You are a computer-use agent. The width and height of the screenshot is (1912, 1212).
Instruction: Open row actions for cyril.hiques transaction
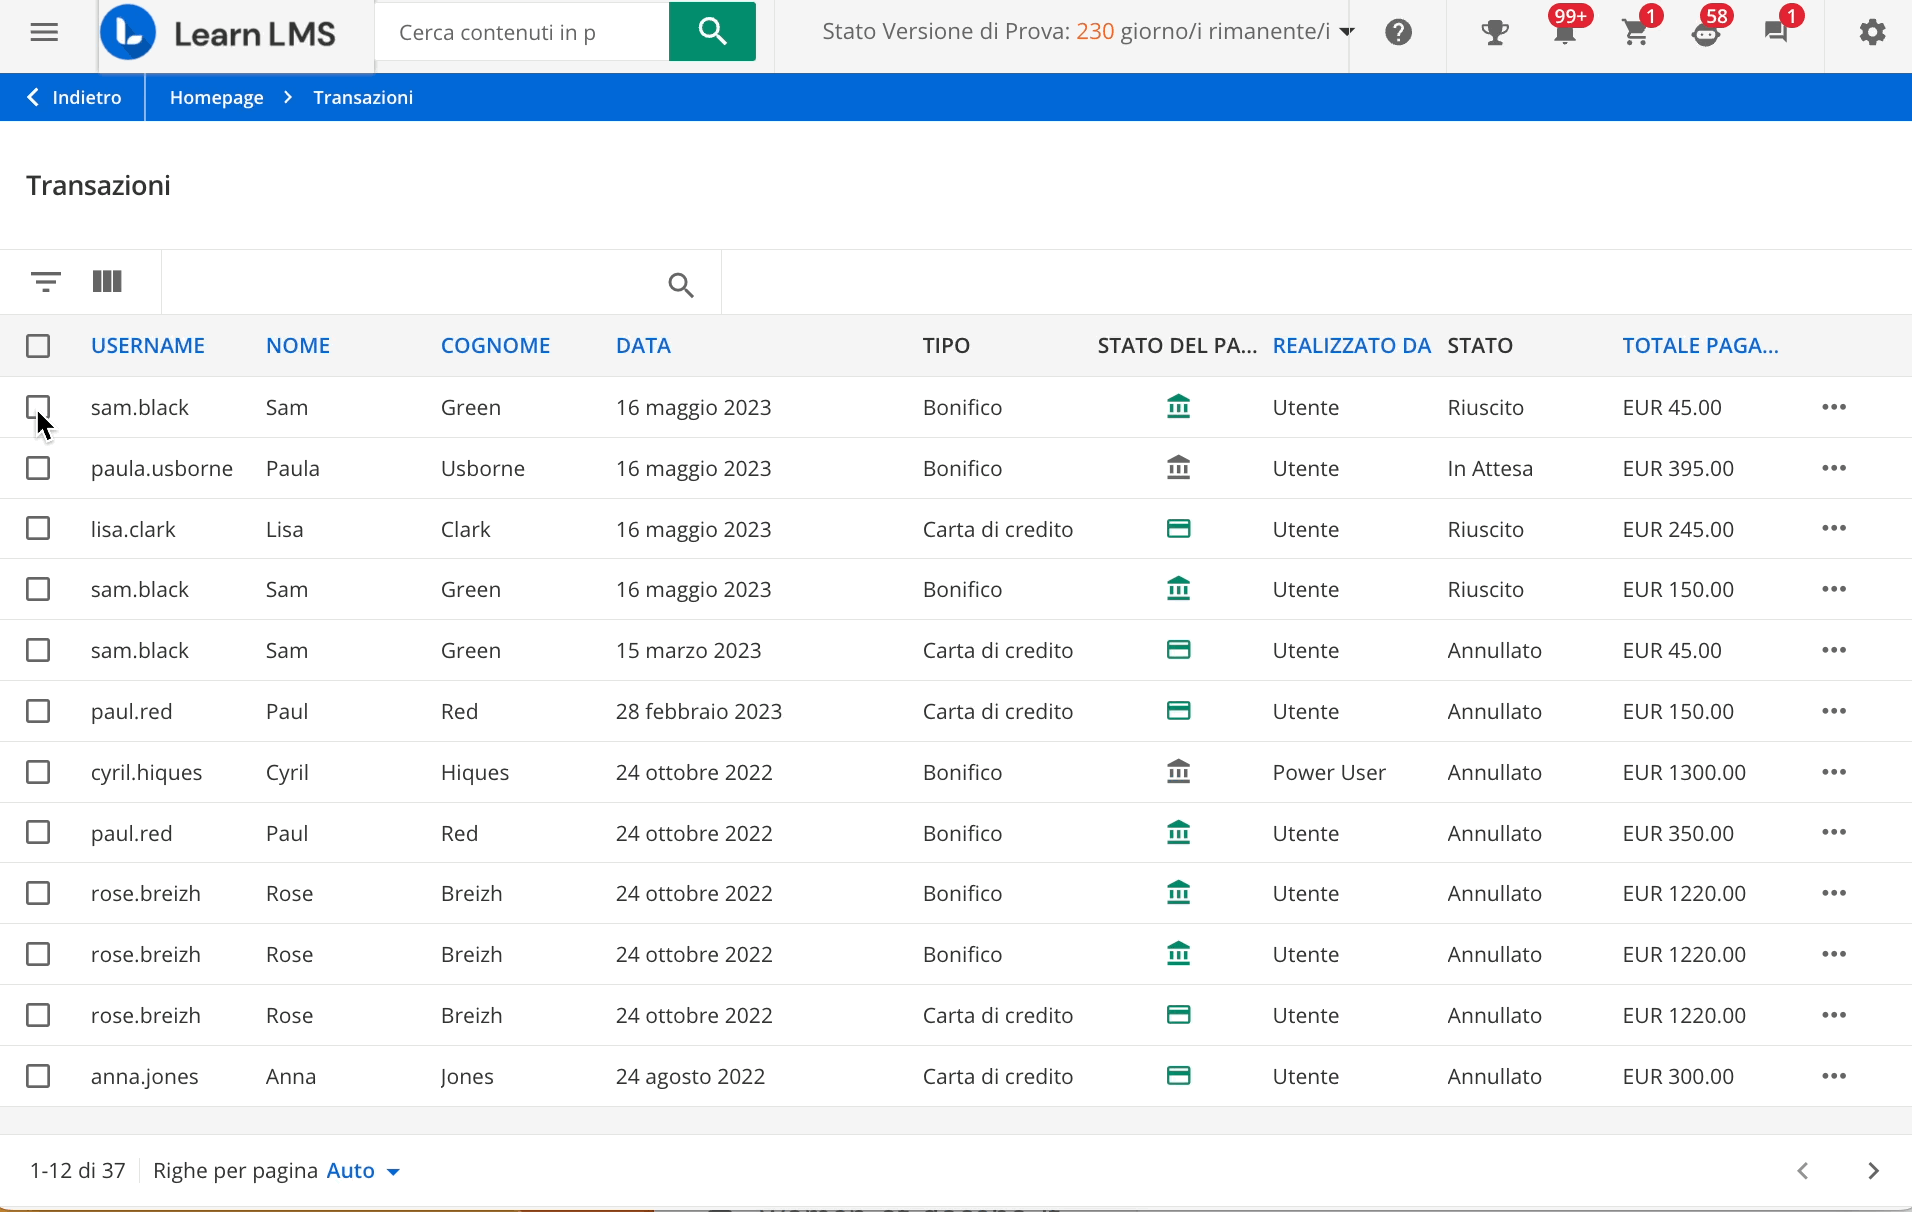(1834, 772)
